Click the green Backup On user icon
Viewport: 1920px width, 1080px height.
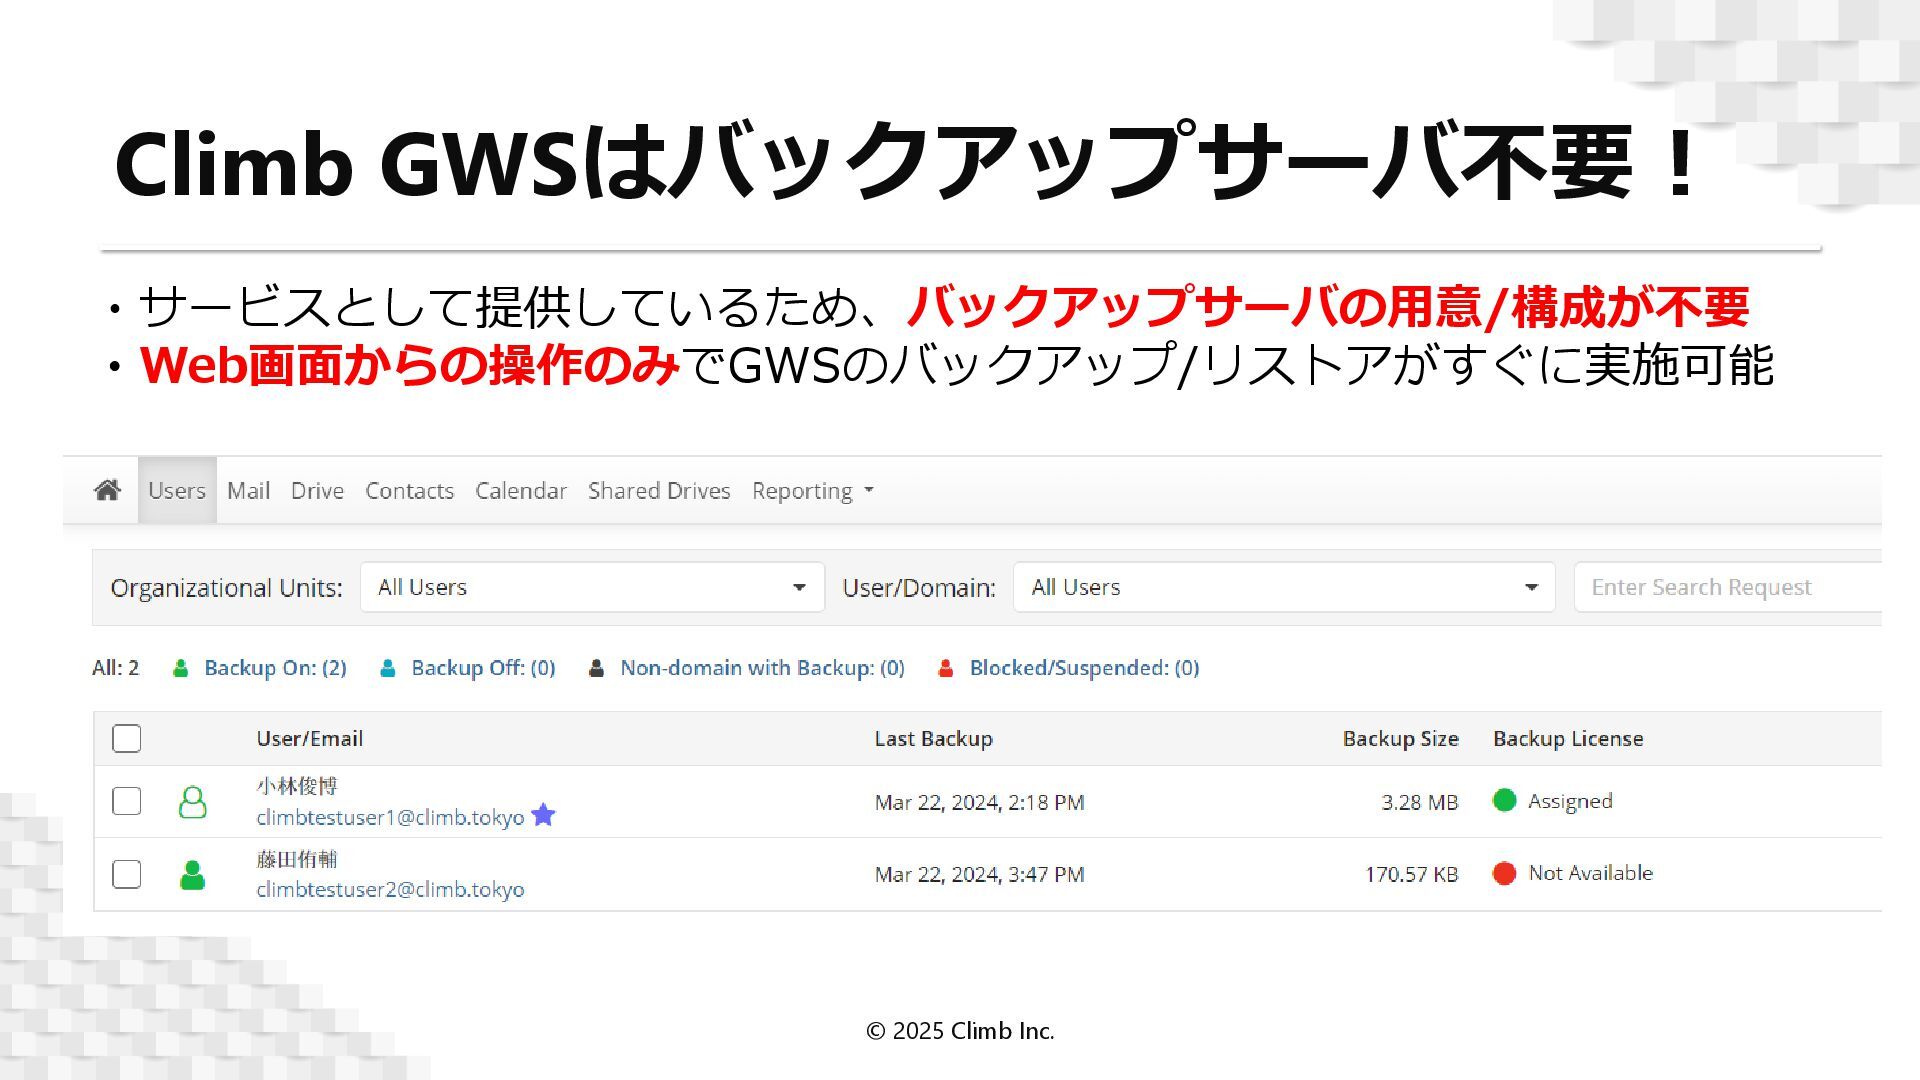coord(180,668)
